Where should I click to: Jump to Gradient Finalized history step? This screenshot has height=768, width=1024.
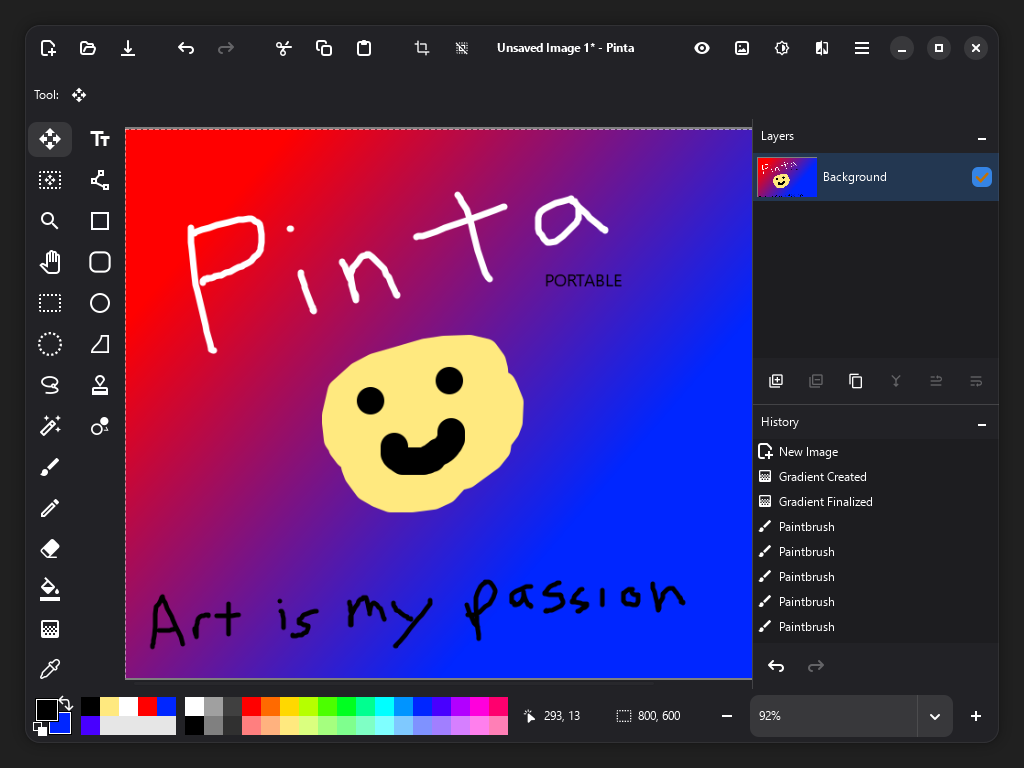tap(825, 502)
